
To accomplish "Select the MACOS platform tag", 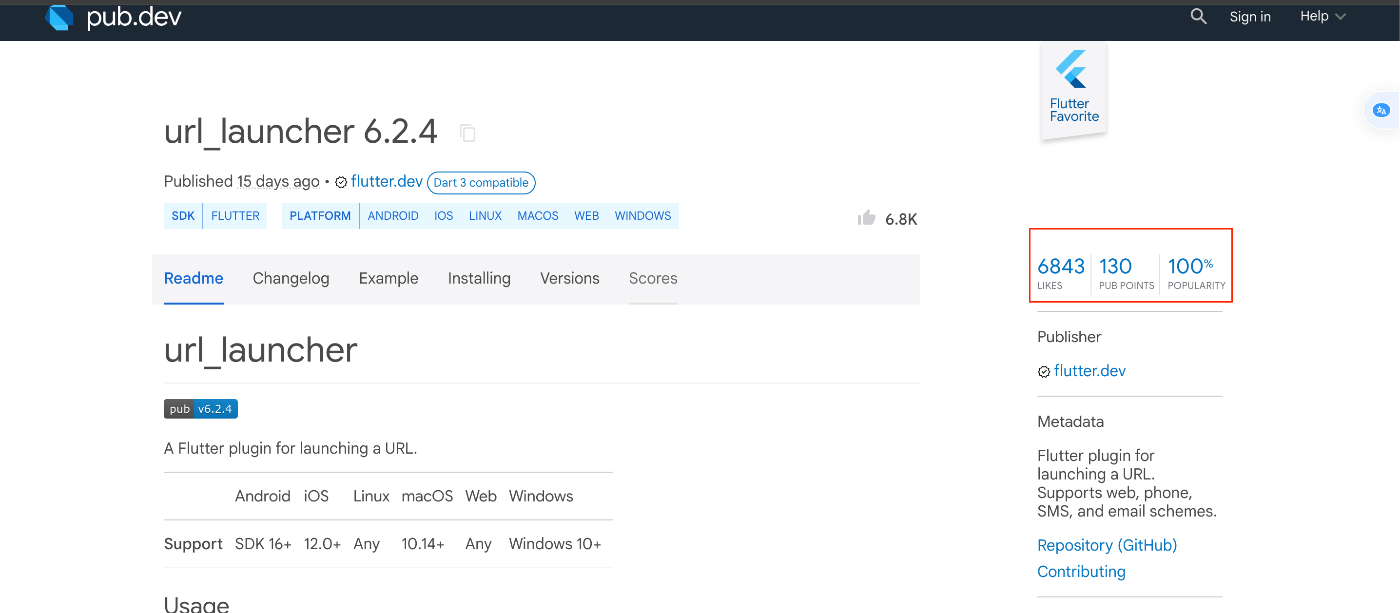I will 538,216.
